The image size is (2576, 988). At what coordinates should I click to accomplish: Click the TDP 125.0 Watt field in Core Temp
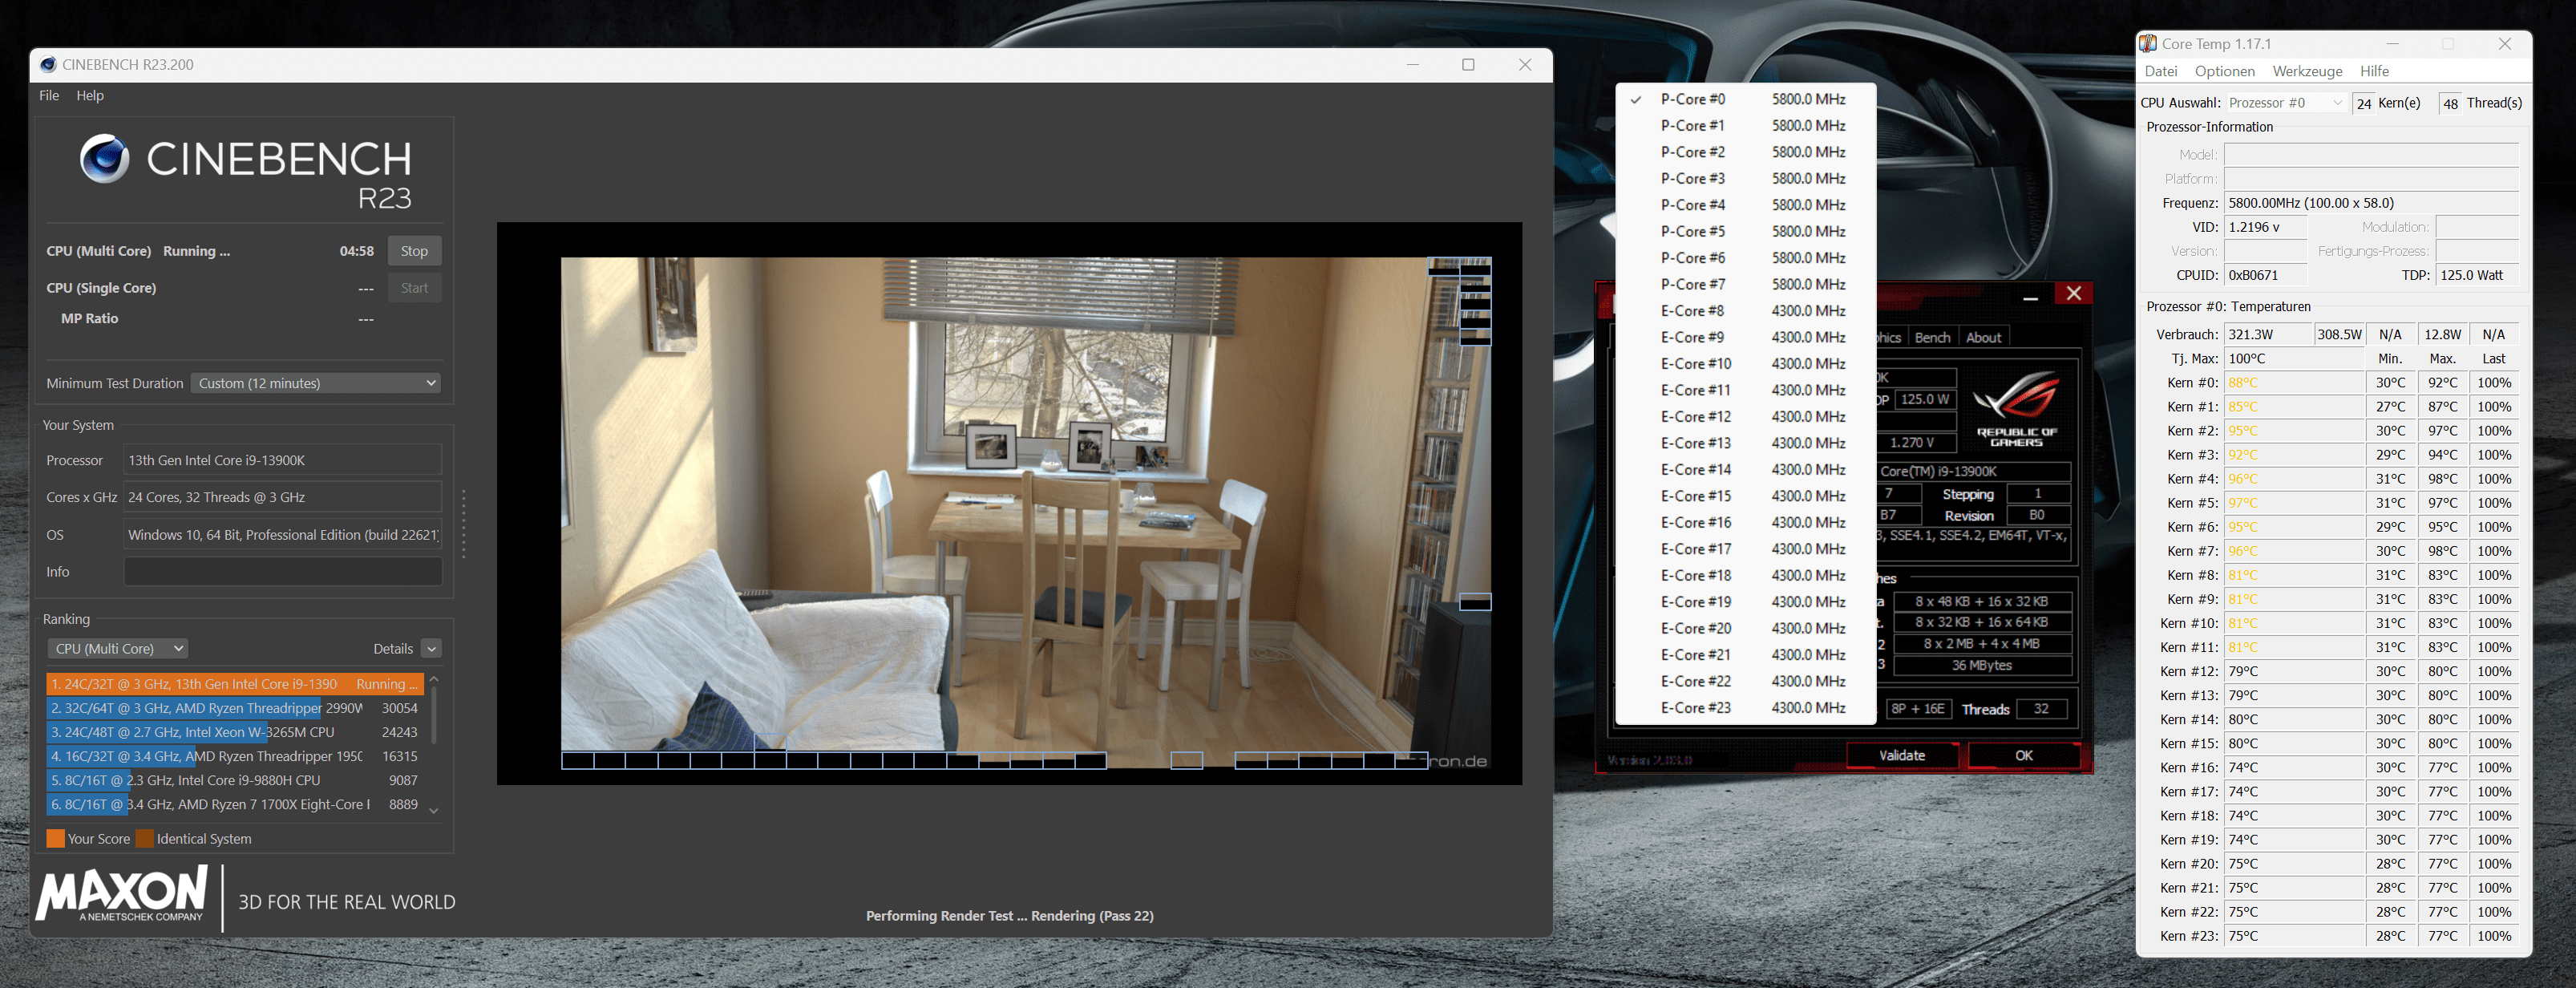click(2476, 275)
